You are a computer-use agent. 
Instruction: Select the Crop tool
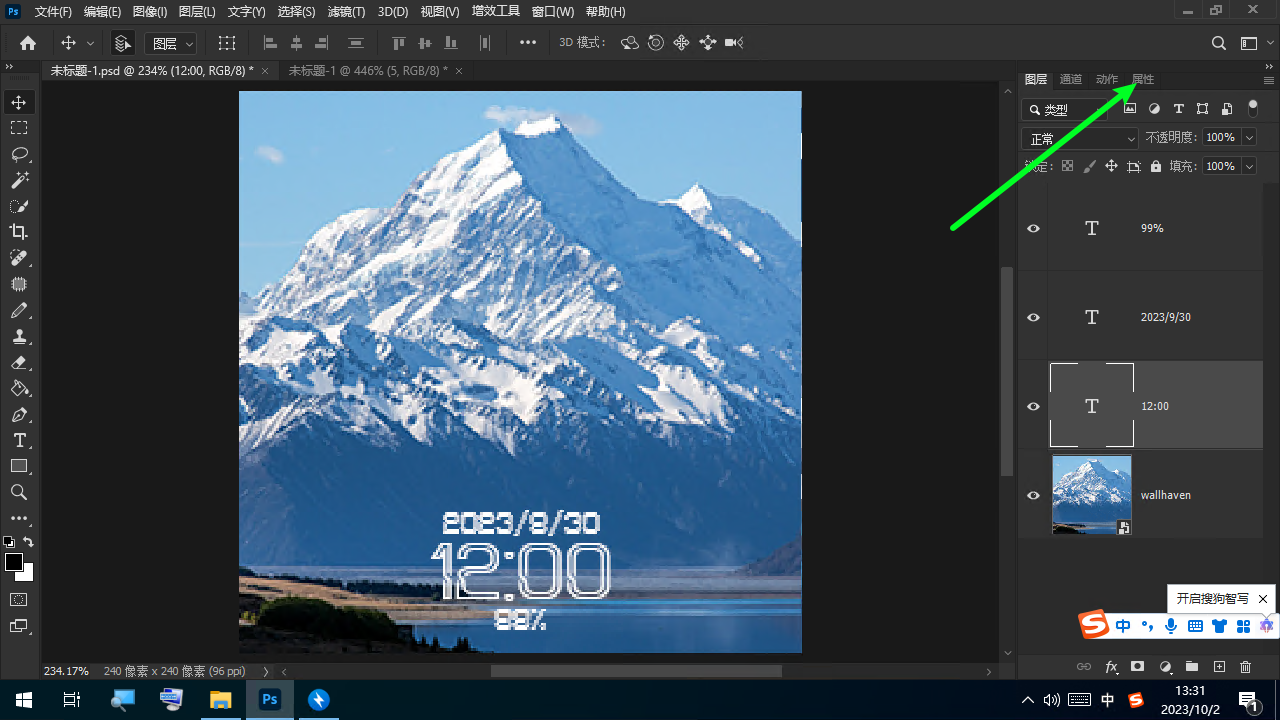pyautogui.click(x=19, y=232)
